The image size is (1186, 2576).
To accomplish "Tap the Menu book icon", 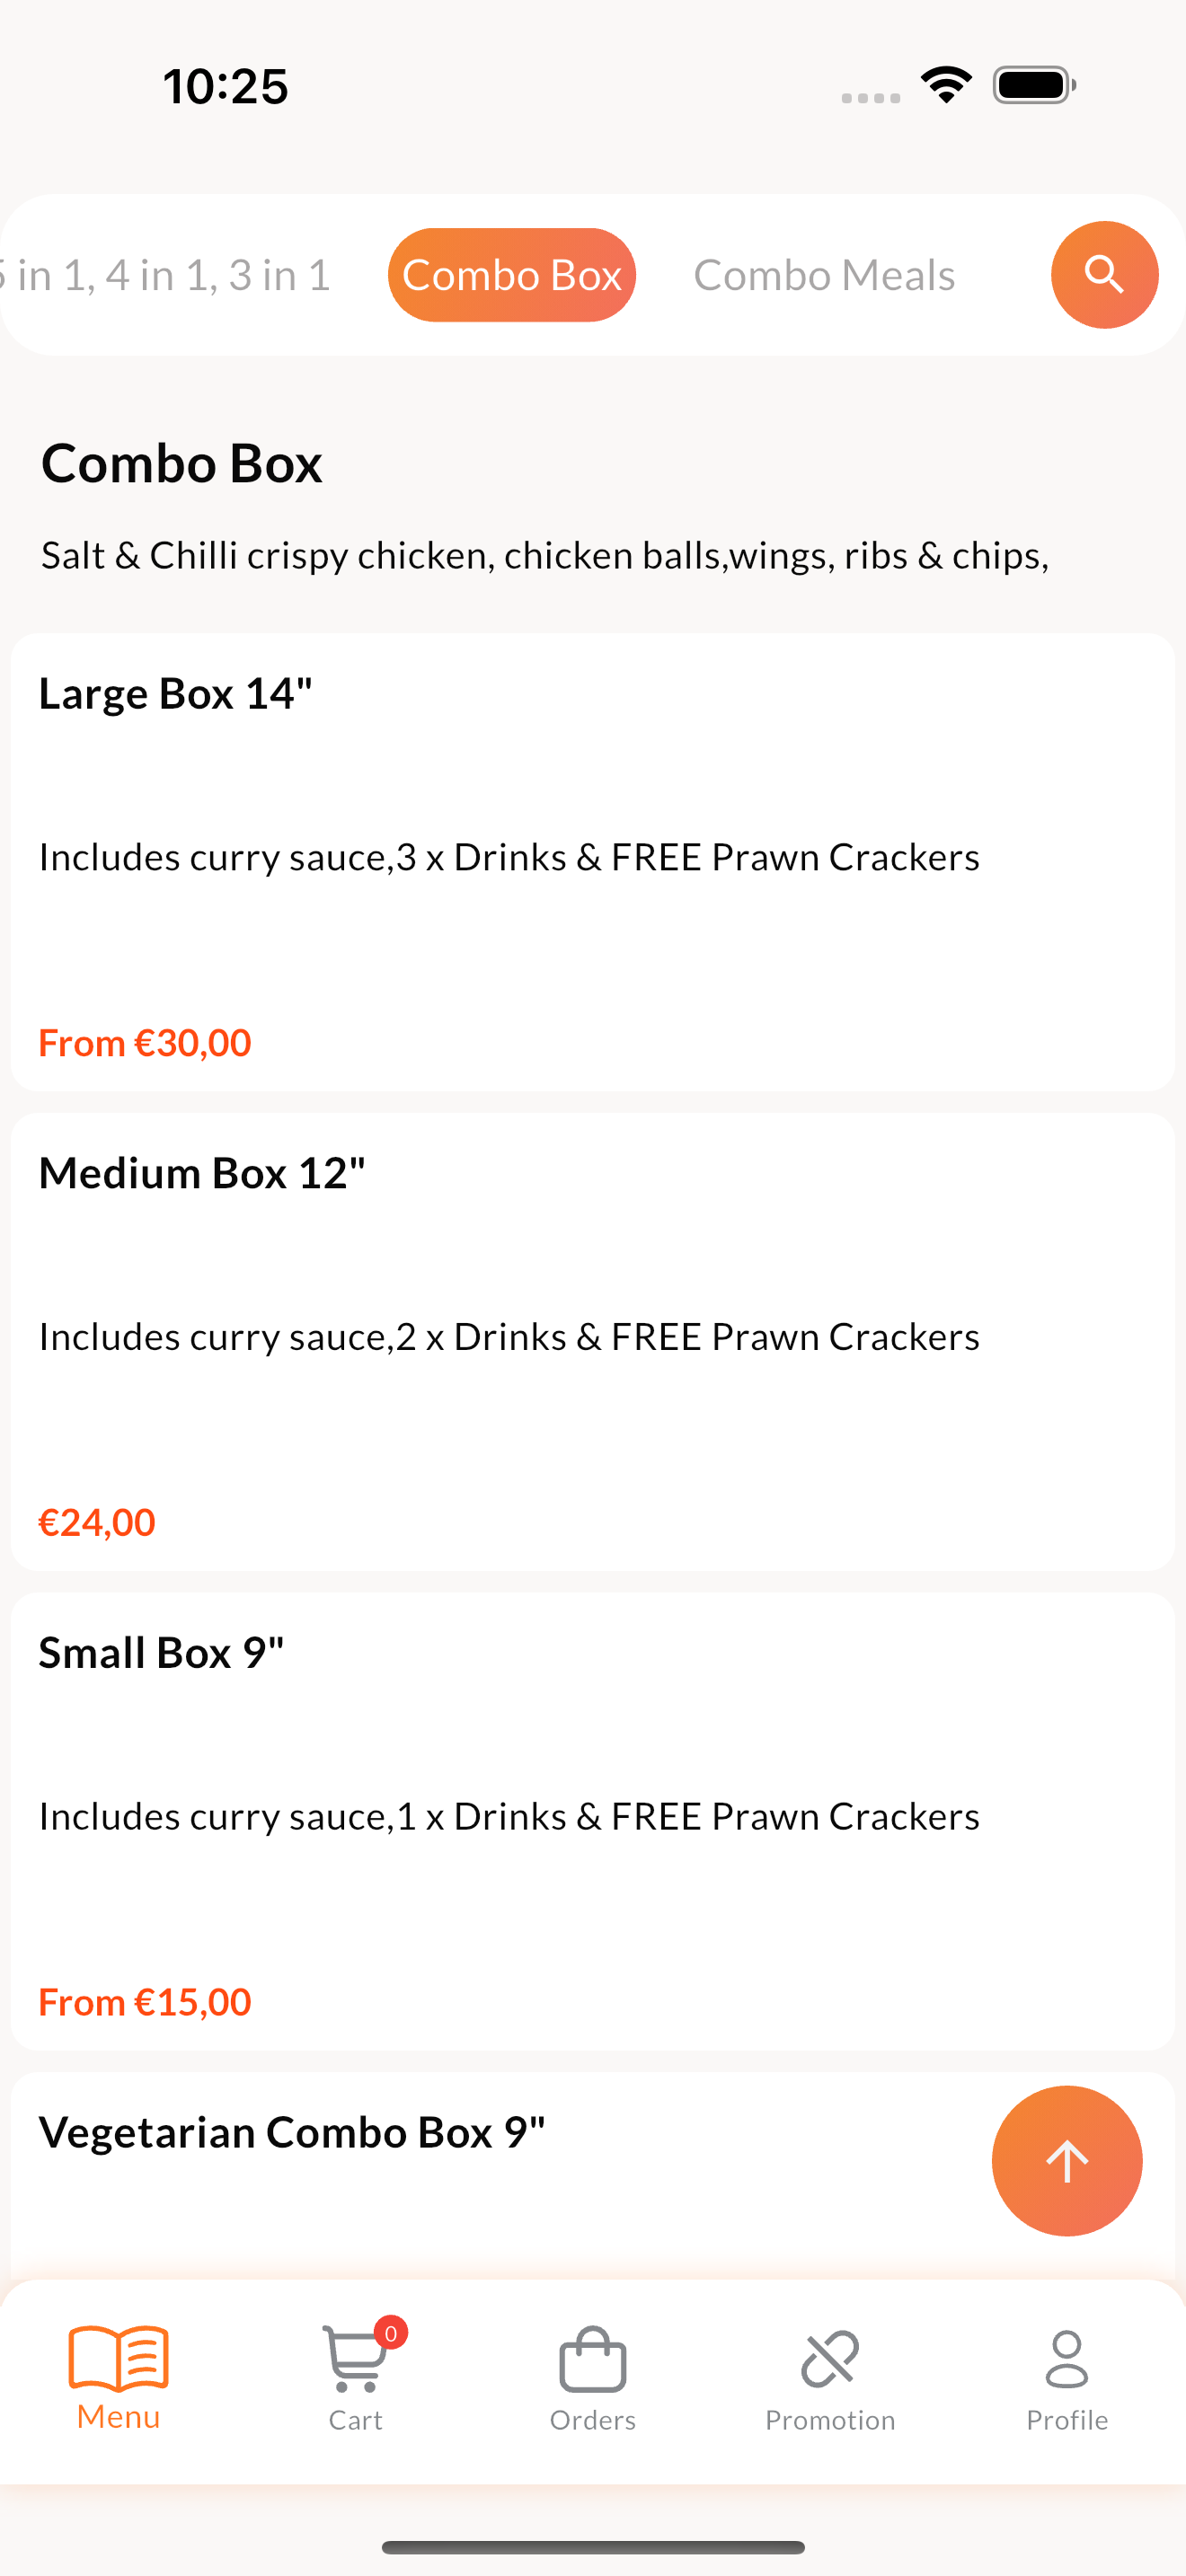I will point(119,2356).
